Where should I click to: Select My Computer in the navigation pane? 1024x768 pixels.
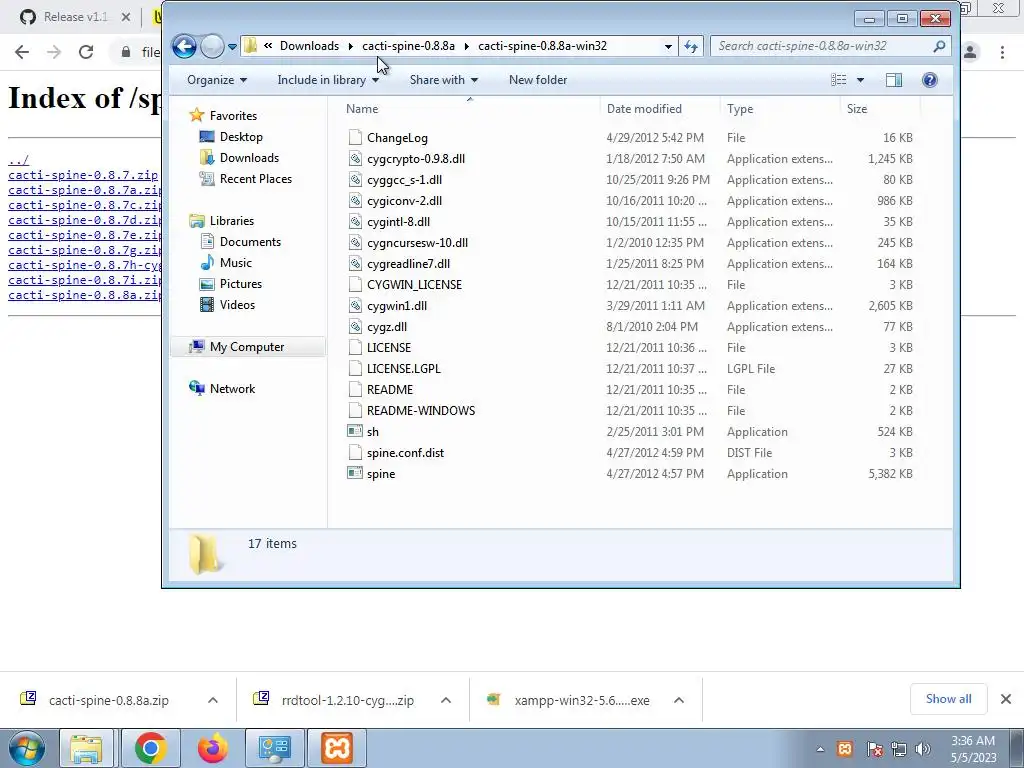(246, 347)
